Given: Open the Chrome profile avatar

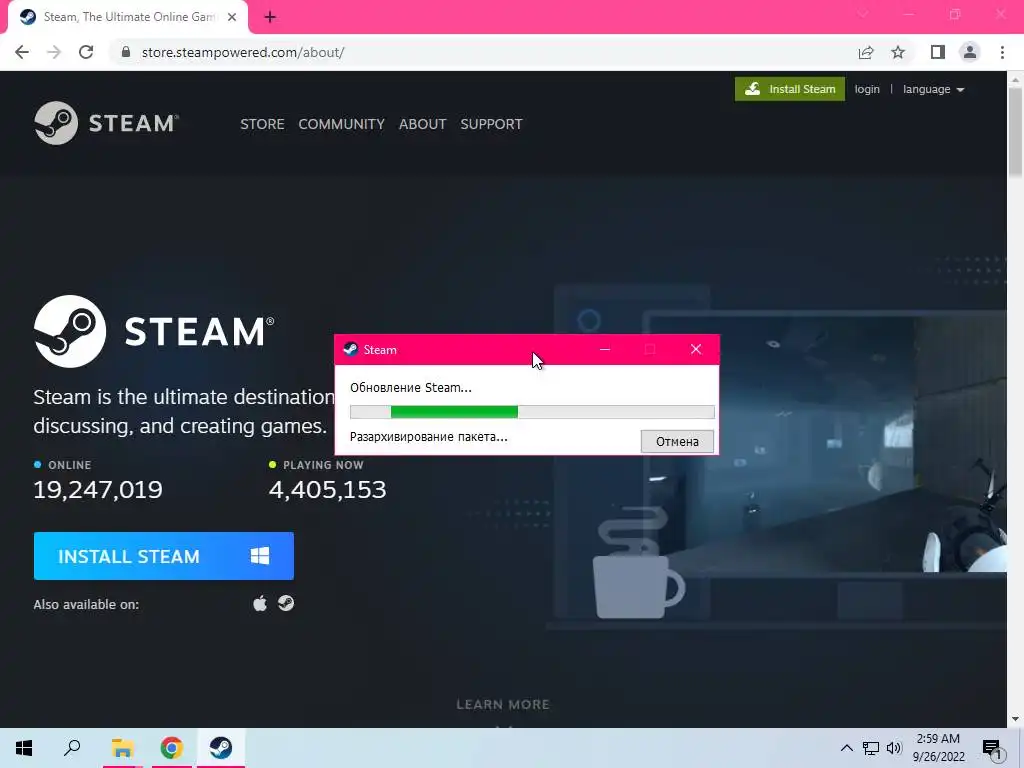Looking at the screenshot, I should [970, 52].
